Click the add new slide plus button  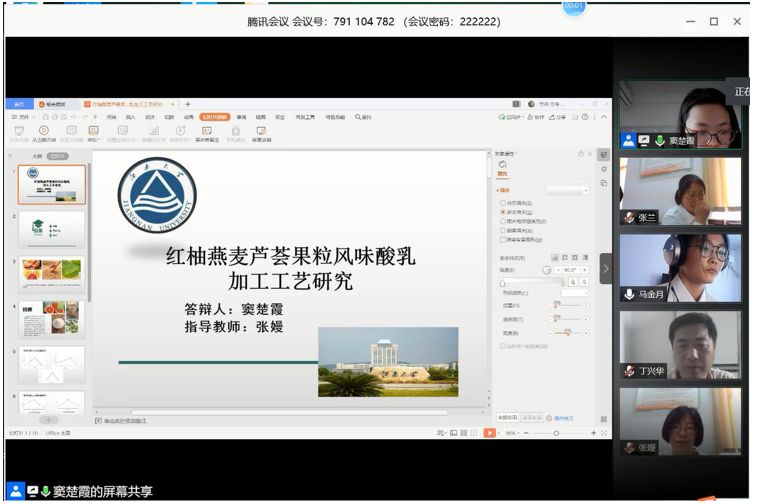click(x=49, y=420)
